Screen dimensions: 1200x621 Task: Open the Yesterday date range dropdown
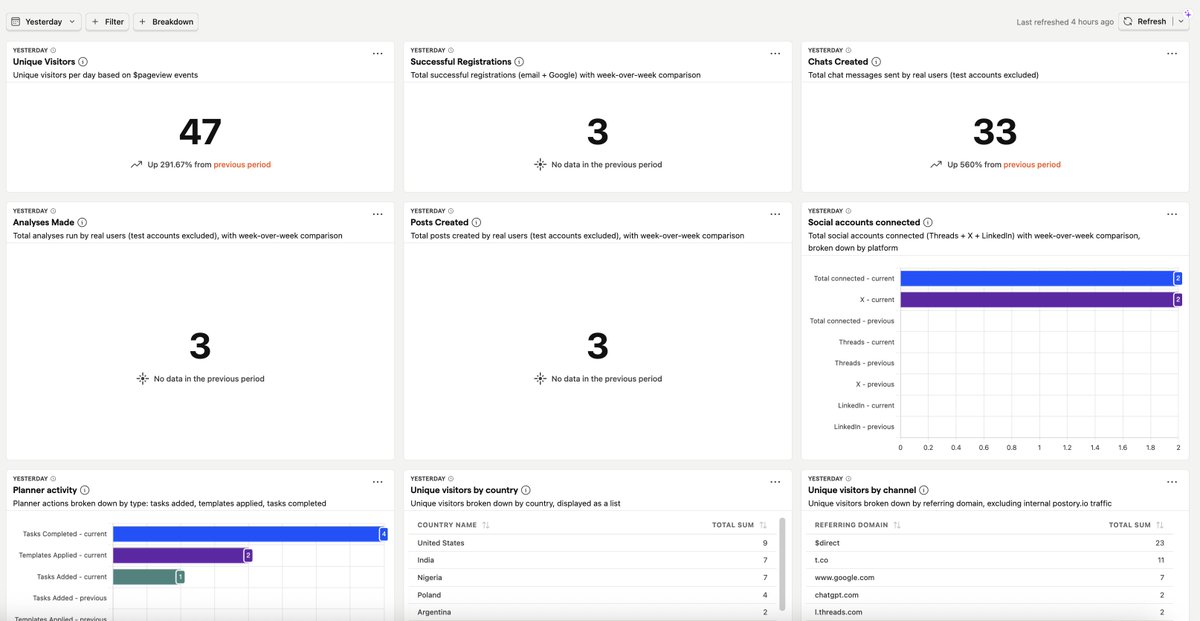[44, 21]
